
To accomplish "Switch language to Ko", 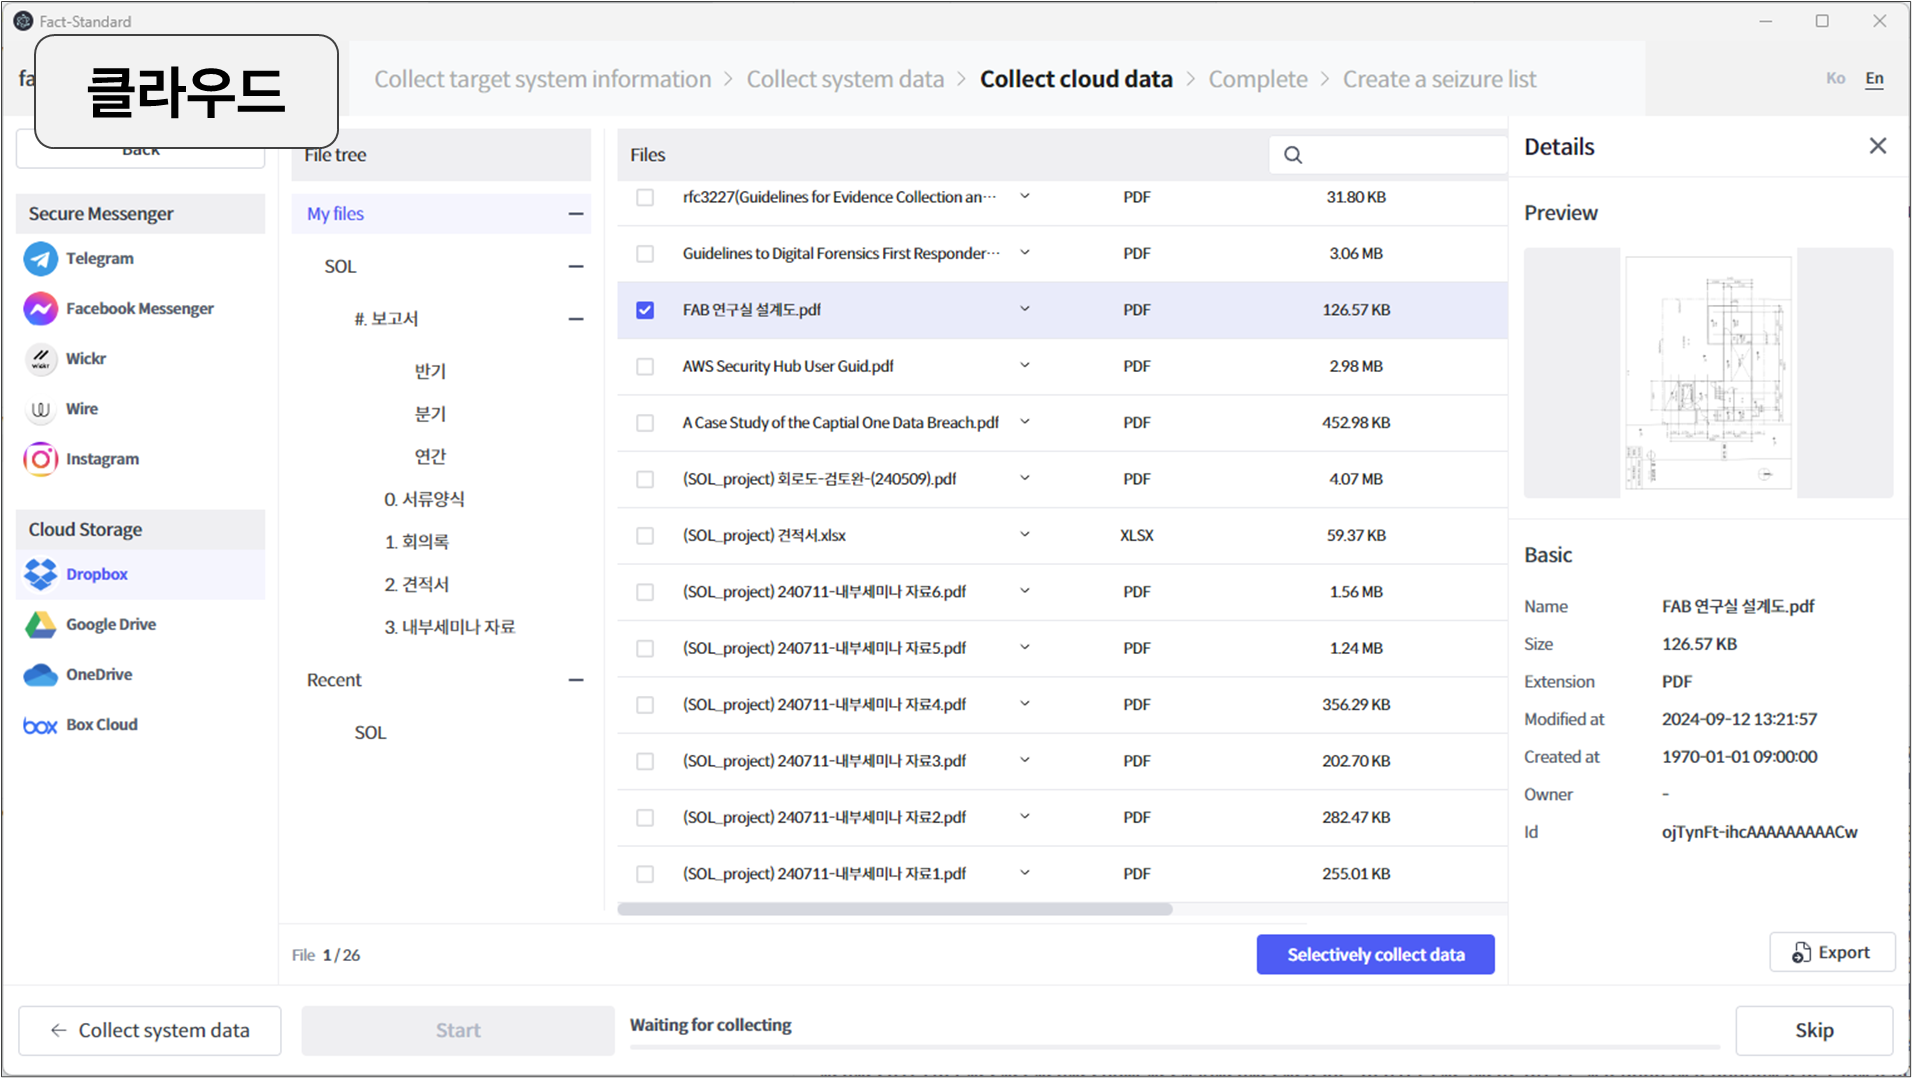I will pyautogui.click(x=1835, y=78).
